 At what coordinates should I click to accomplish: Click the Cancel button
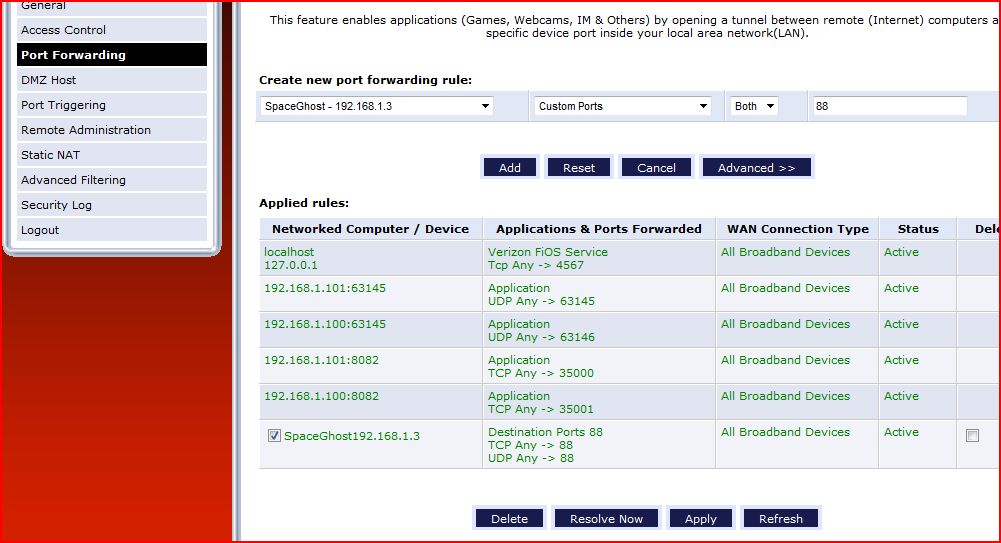pos(656,167)
